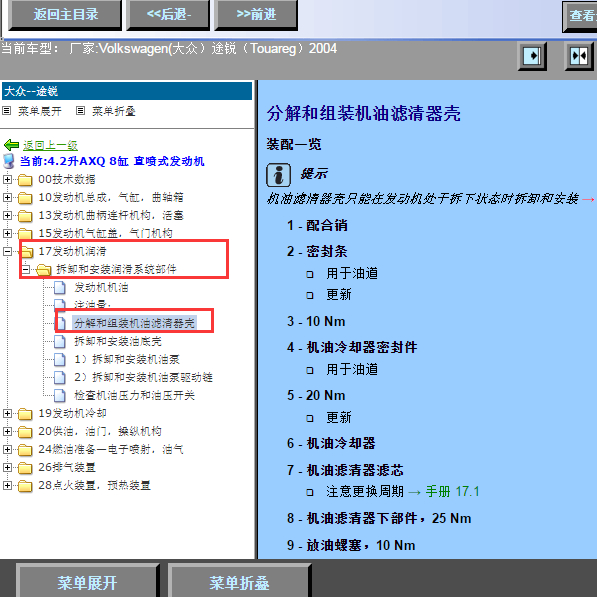
Task: Click 9 - 放油螺塞，10 Nm text
Action: click(x=351, y=545)
